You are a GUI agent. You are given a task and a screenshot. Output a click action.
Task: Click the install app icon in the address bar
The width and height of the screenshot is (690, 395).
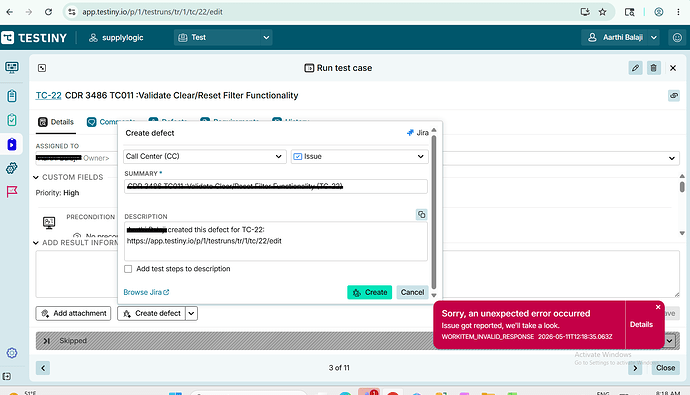pos(585,12)
